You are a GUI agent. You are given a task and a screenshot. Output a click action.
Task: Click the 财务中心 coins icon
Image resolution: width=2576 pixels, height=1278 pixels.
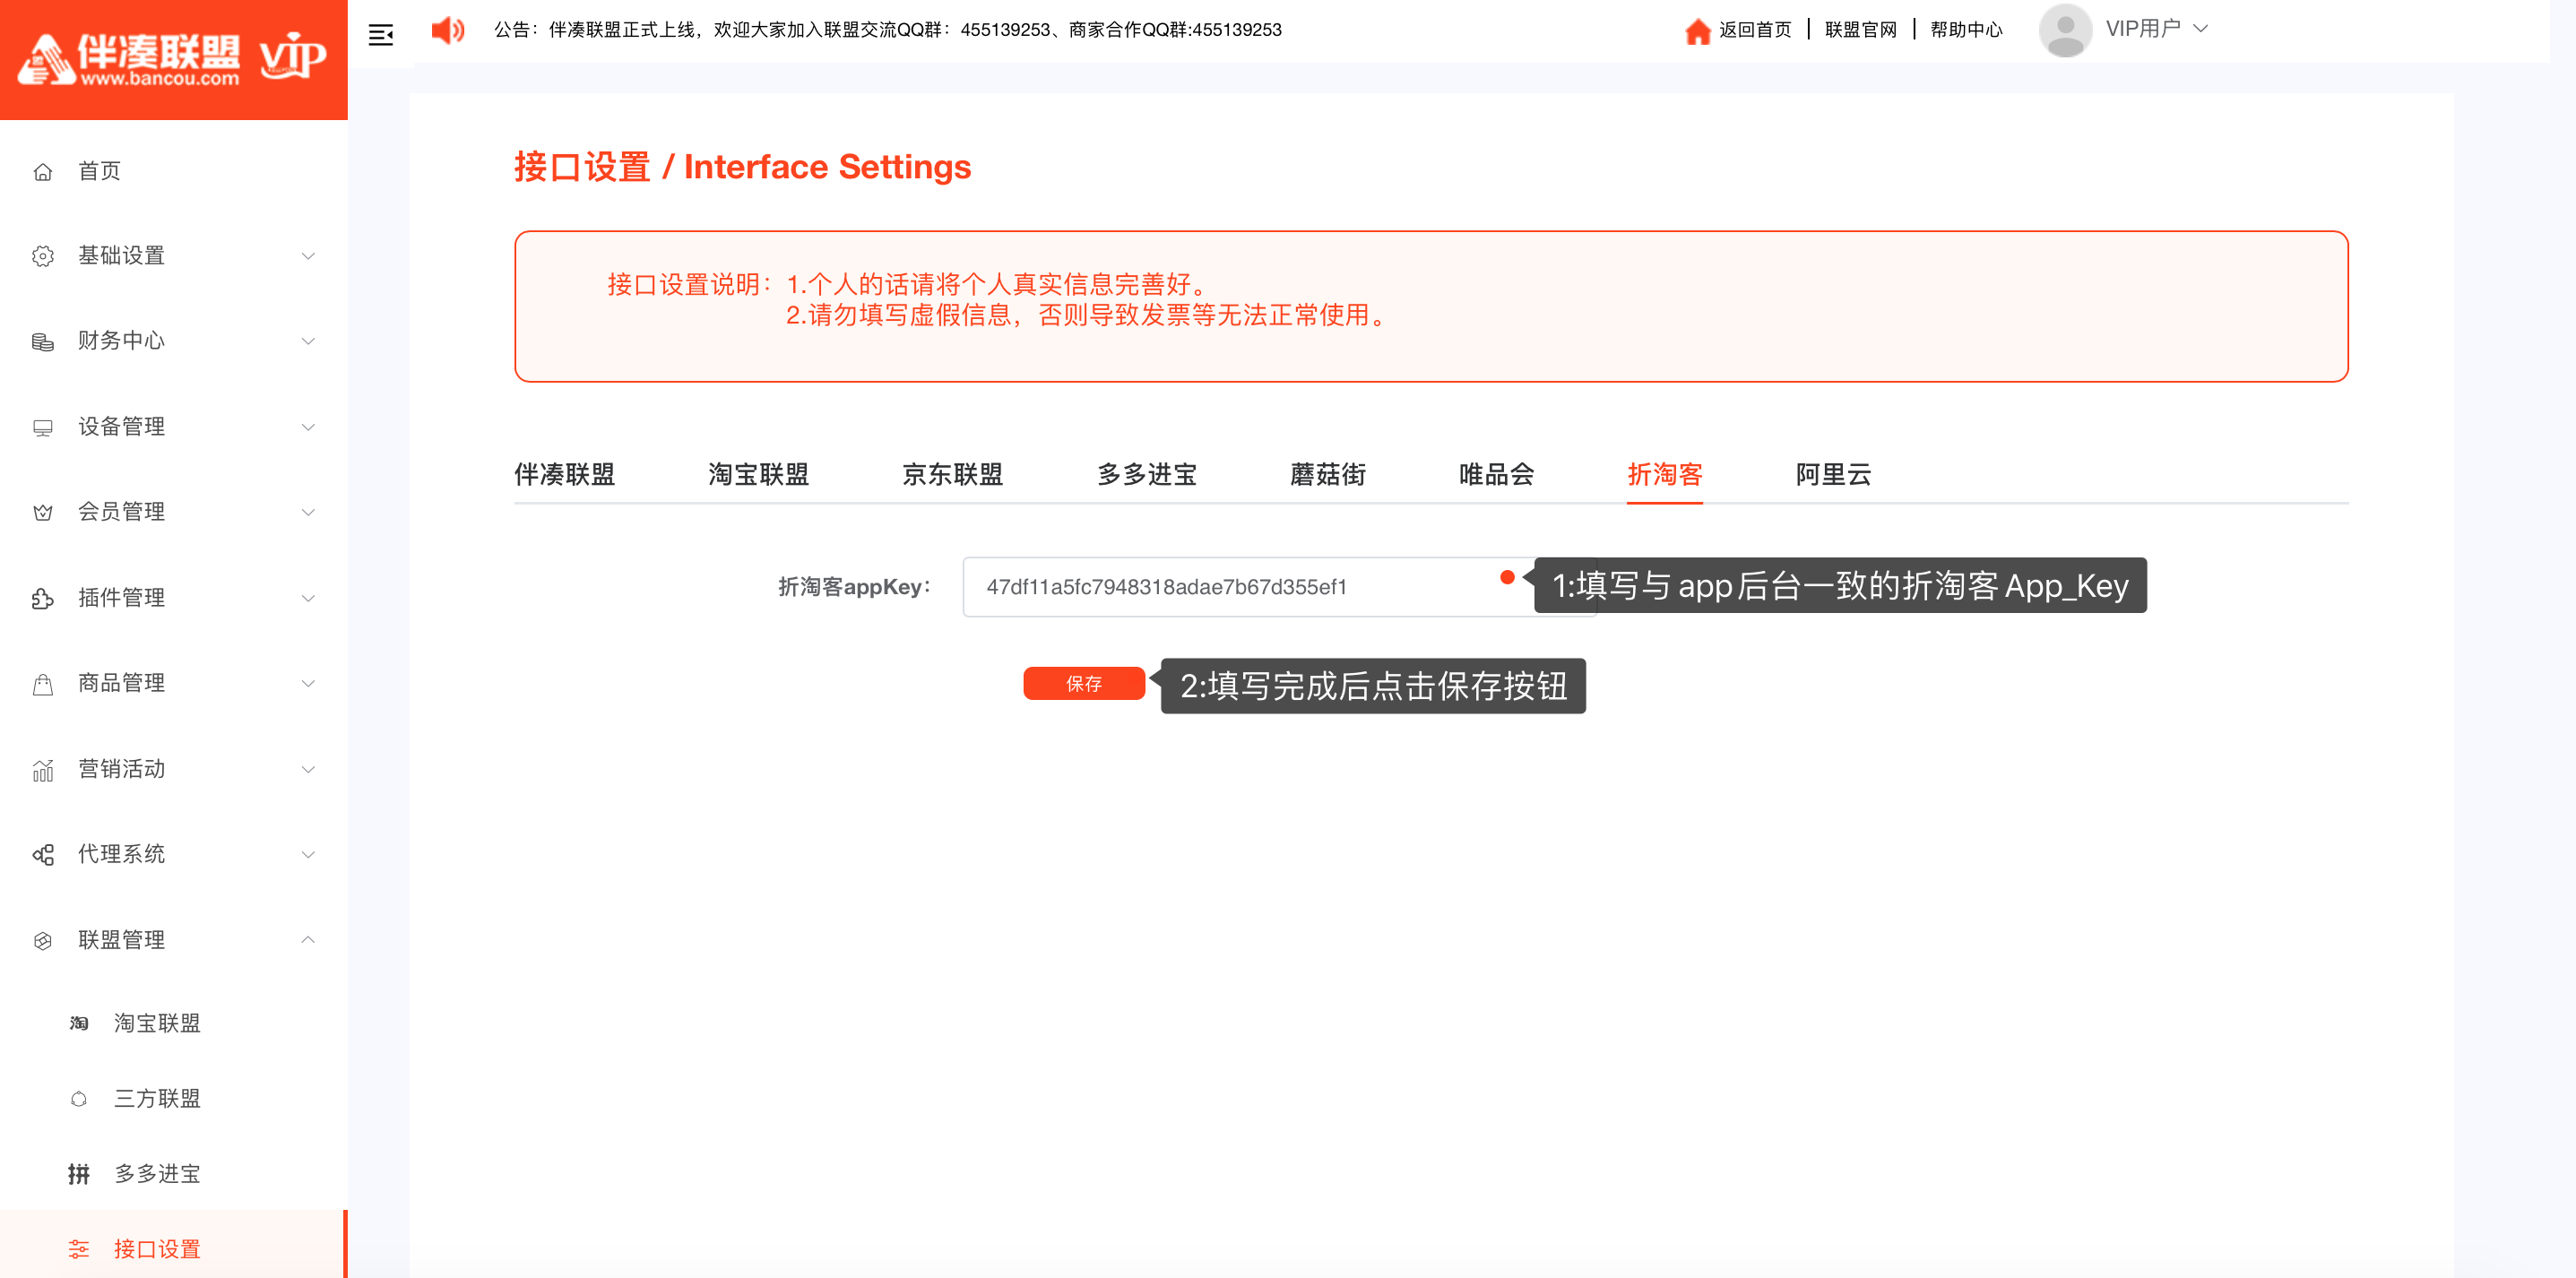[43, 342]
